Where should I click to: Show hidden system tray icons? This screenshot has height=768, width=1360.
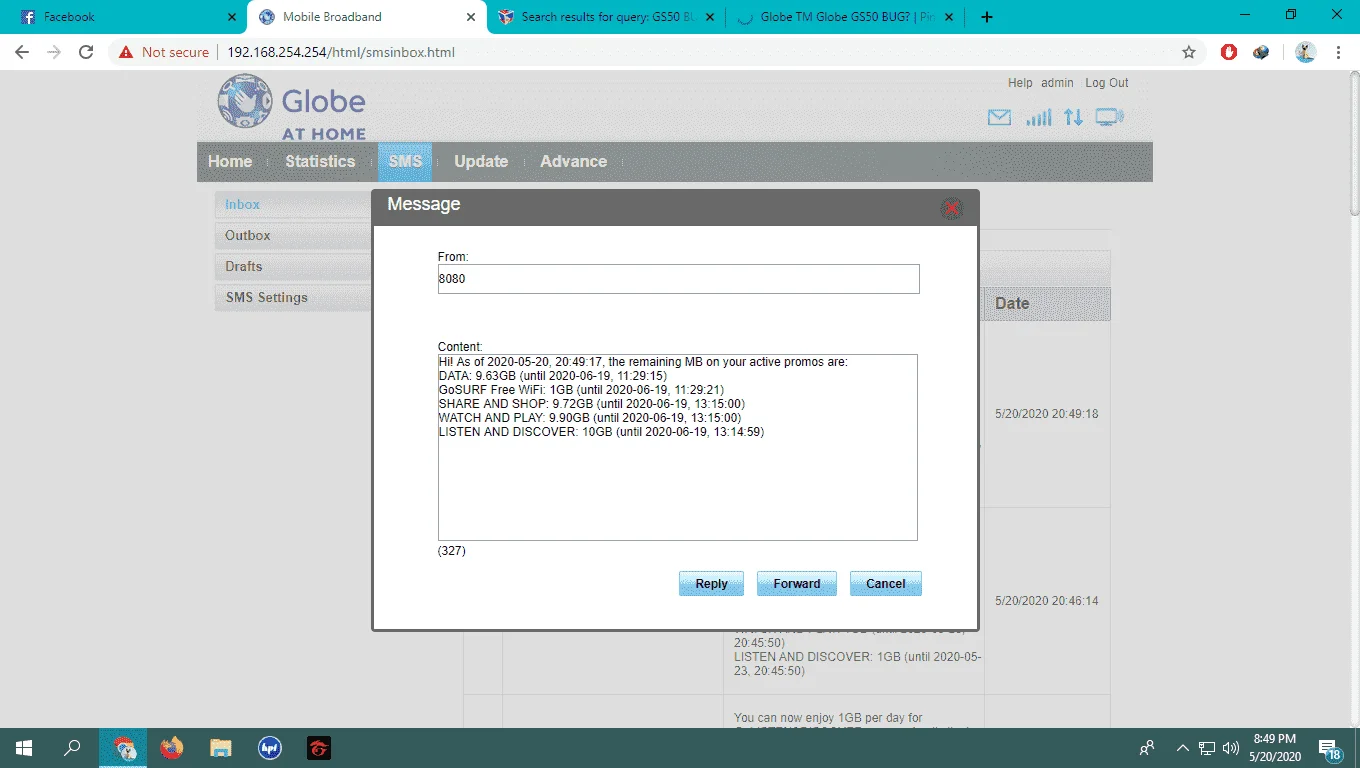tap(1183, 748)
